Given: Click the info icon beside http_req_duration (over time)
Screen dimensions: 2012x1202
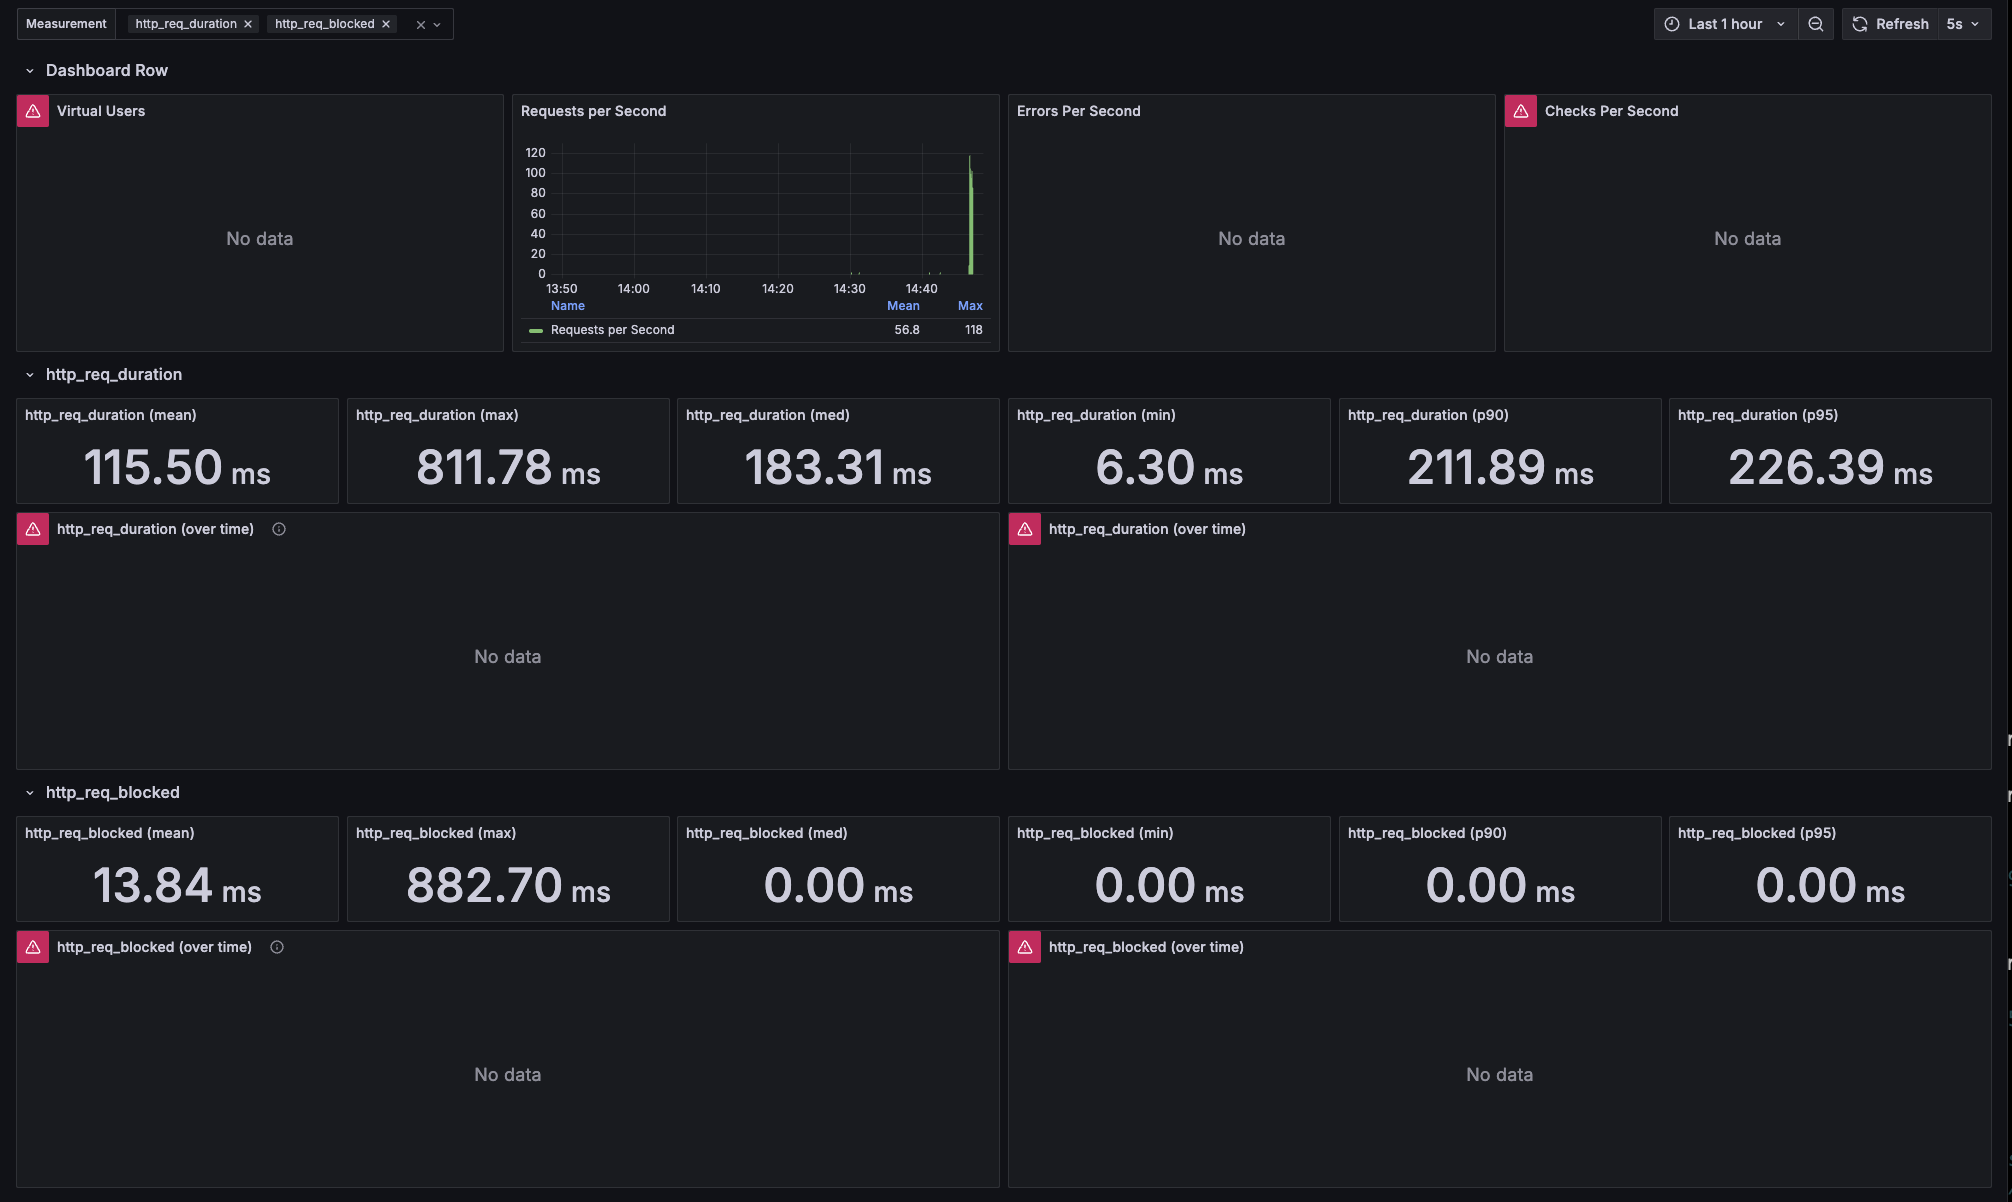Looking at the screenshot, I should tap(279, 529).
